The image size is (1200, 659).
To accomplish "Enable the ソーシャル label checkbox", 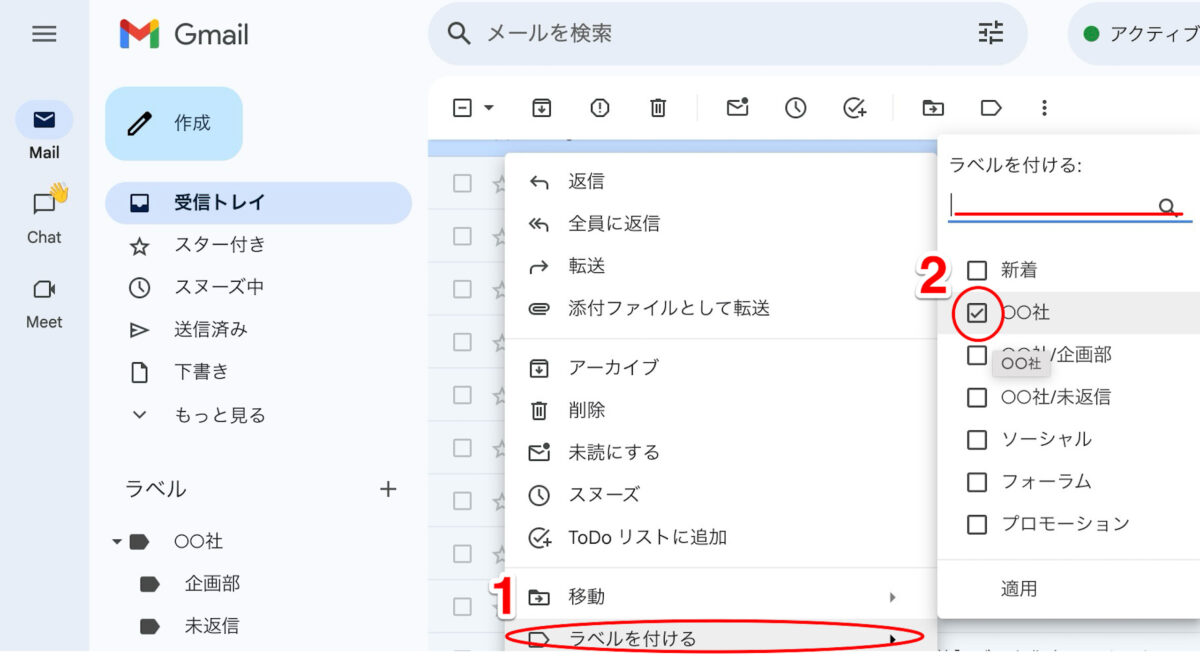I will 977,439.
